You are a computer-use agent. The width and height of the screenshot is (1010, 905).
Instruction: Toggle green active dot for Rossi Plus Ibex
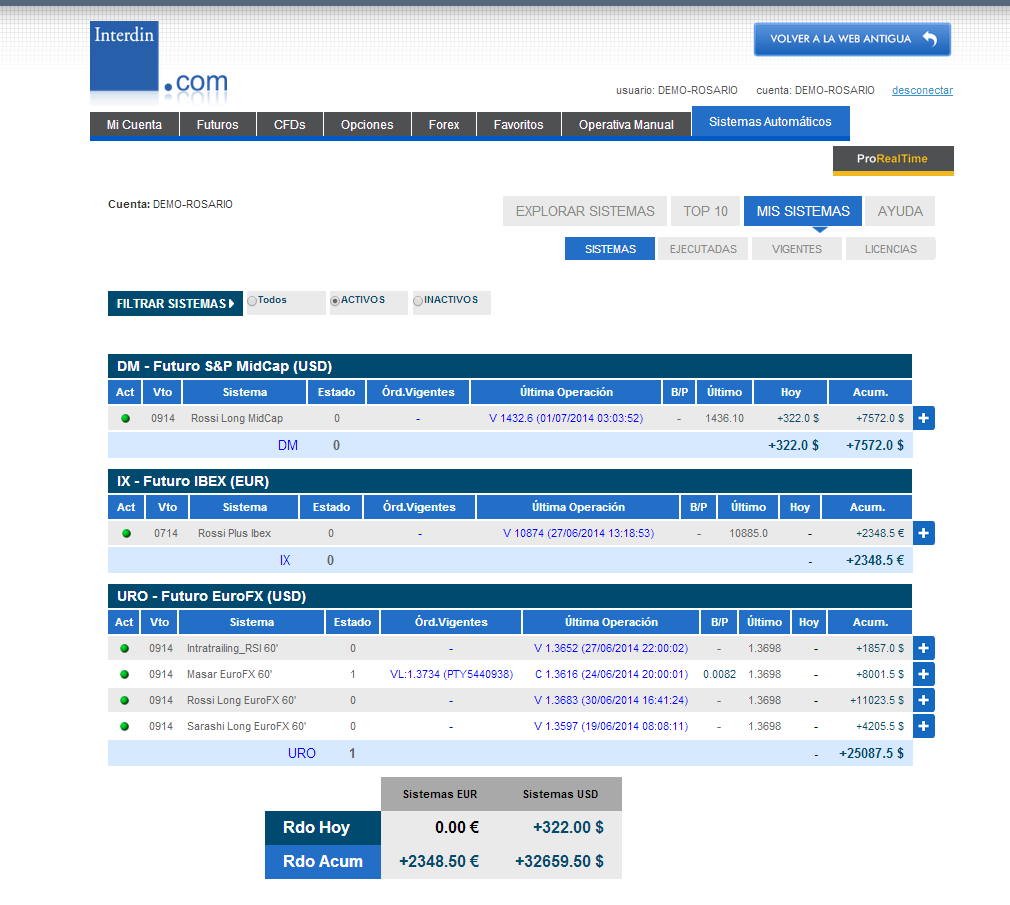point(126,533)
